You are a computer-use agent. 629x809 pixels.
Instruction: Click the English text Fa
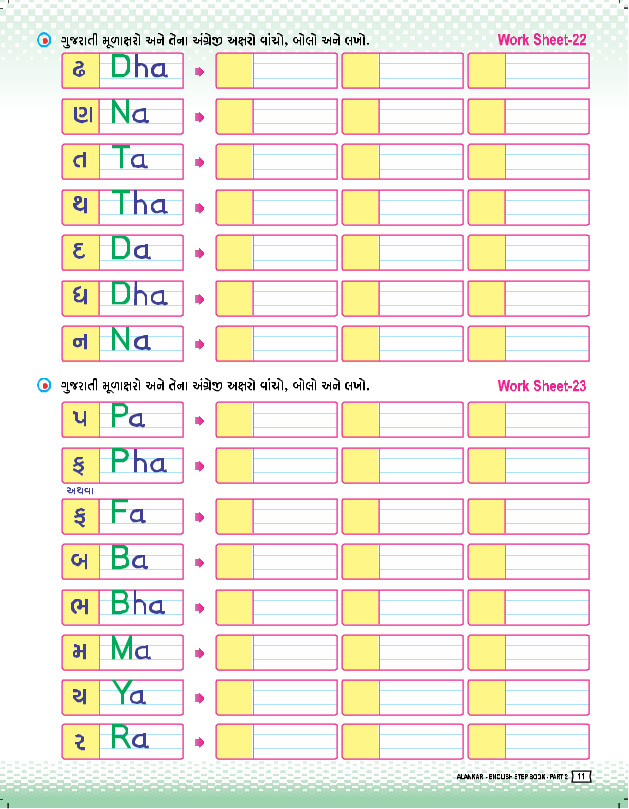coord(129,515)
